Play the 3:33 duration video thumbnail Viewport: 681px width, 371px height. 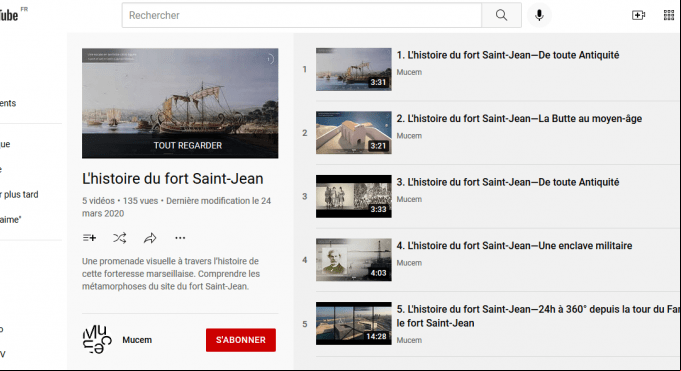[x=354, y=196]
